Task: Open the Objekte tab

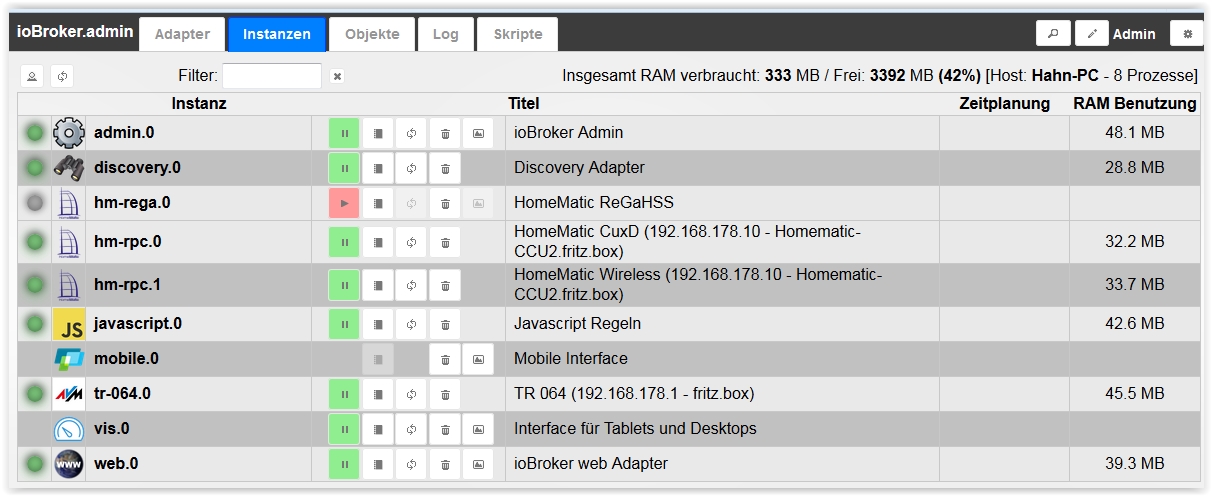Action: point(372,34)
